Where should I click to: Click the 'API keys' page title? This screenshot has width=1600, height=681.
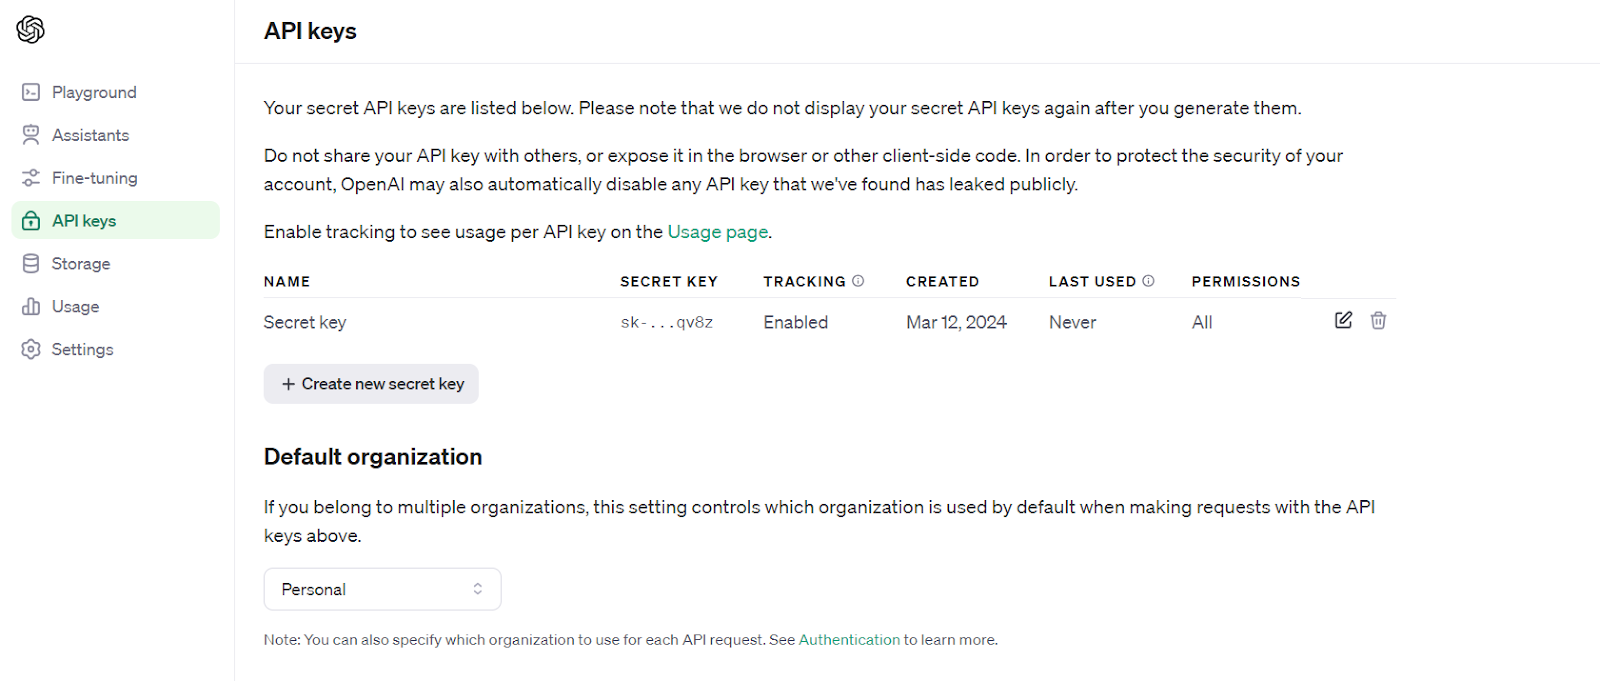[310, 31]
